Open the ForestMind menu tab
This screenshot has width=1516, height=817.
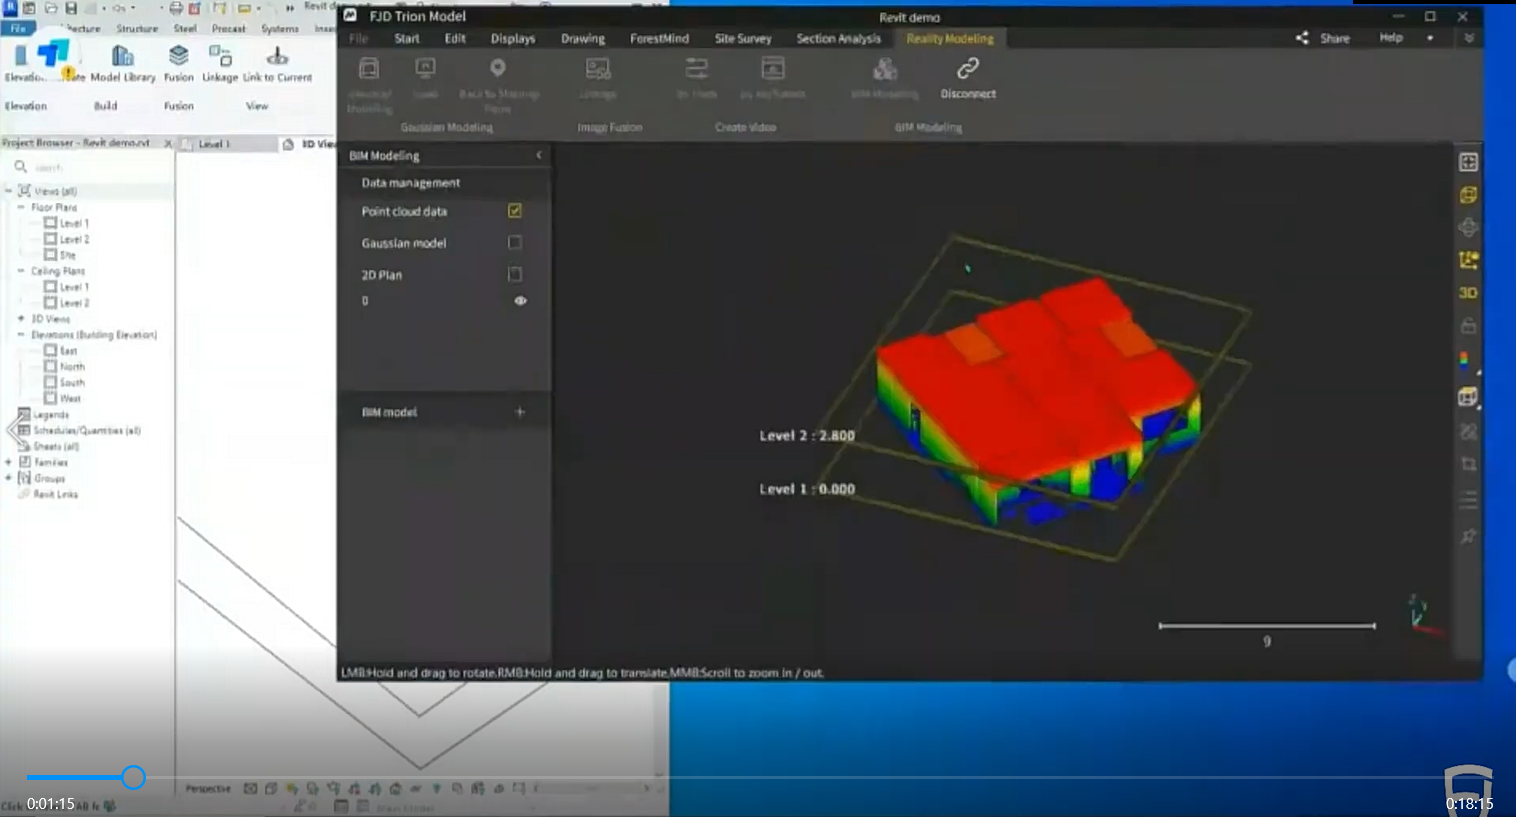(659, 38)
